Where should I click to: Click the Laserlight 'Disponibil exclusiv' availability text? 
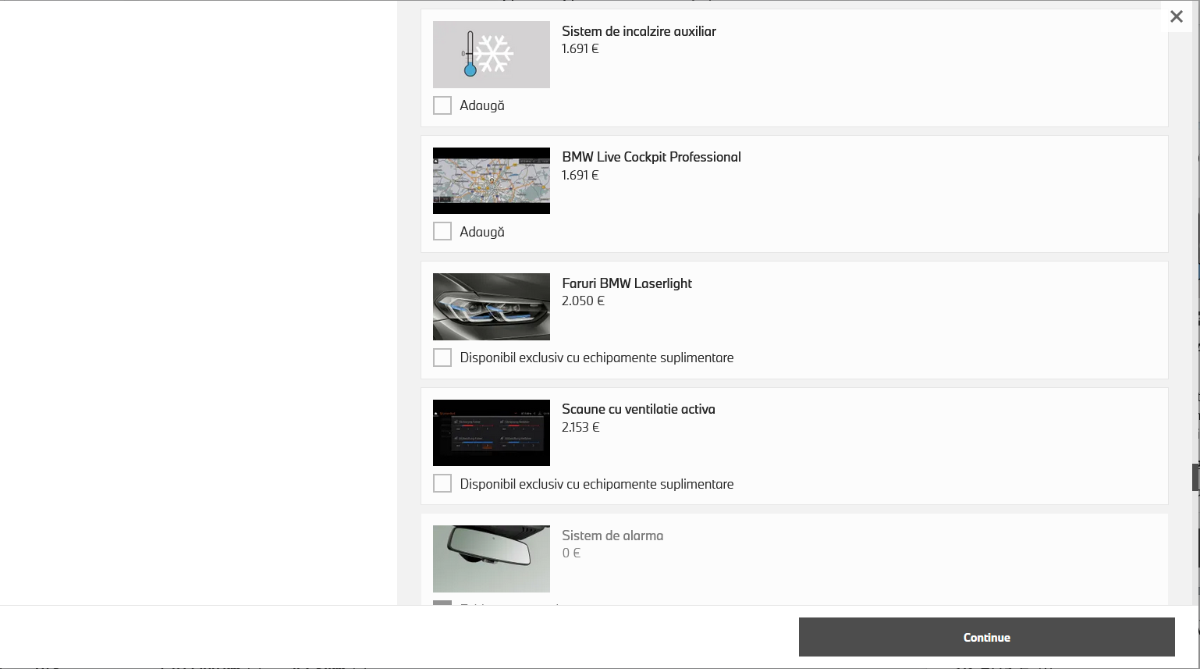click(597, 357)
